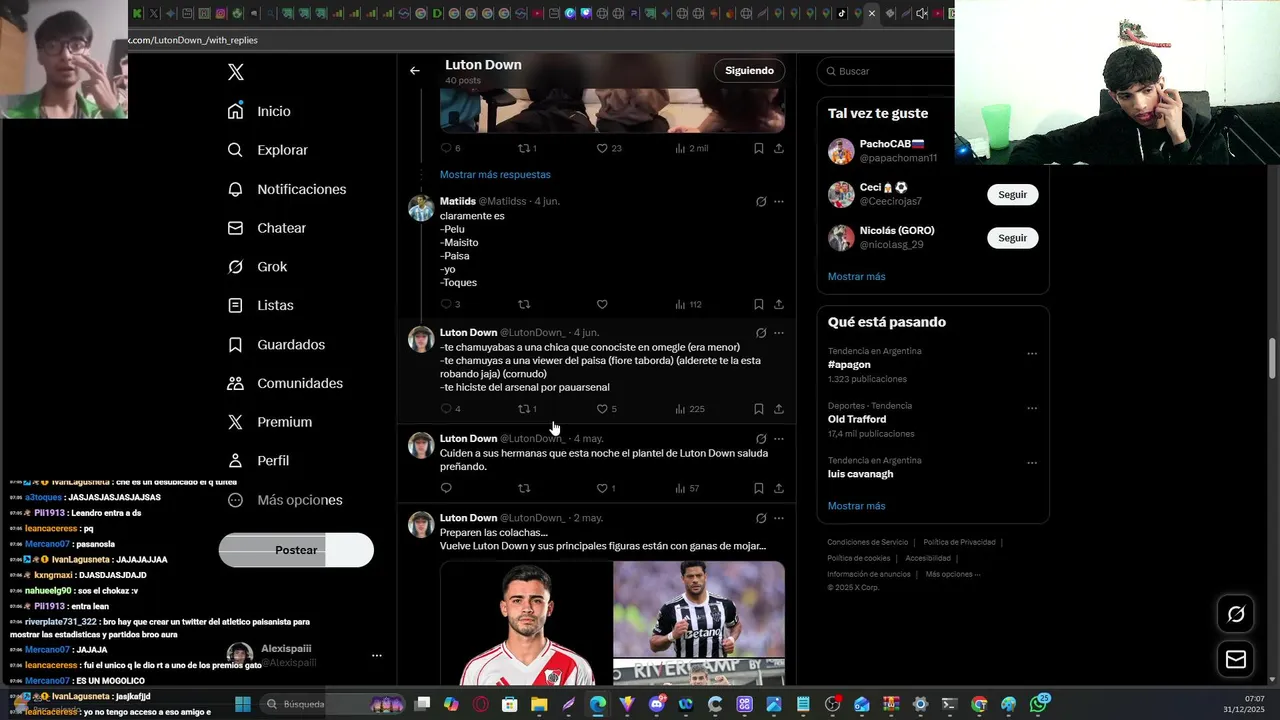This screenshot has width=1280, height=720.
Task: Open Comunidades in the sidebar
Action: tap(285, 383)
